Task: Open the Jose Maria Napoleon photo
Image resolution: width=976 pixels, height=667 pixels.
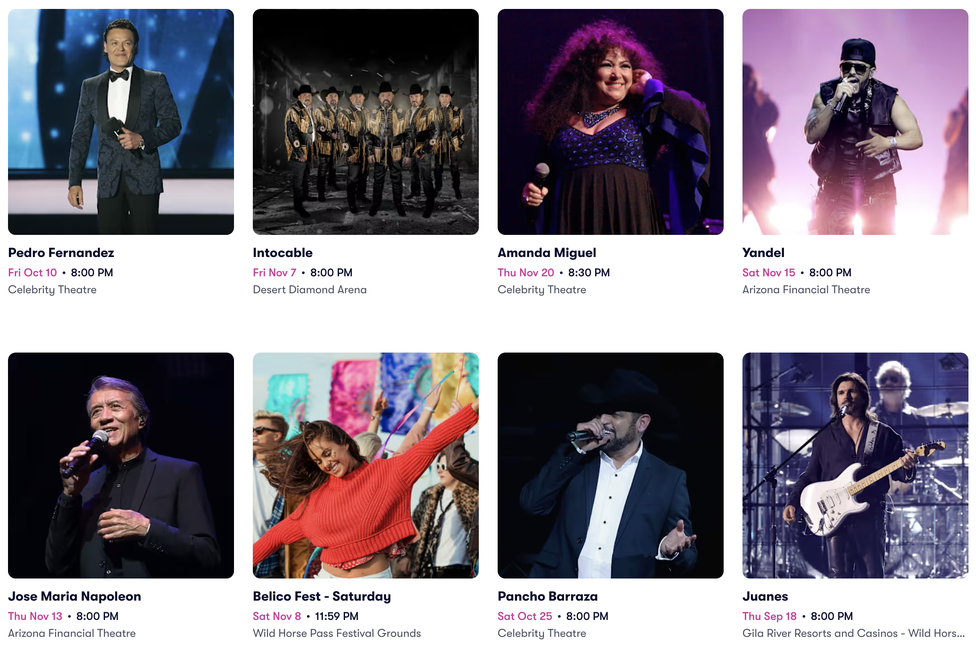Action: coord(121,465)
